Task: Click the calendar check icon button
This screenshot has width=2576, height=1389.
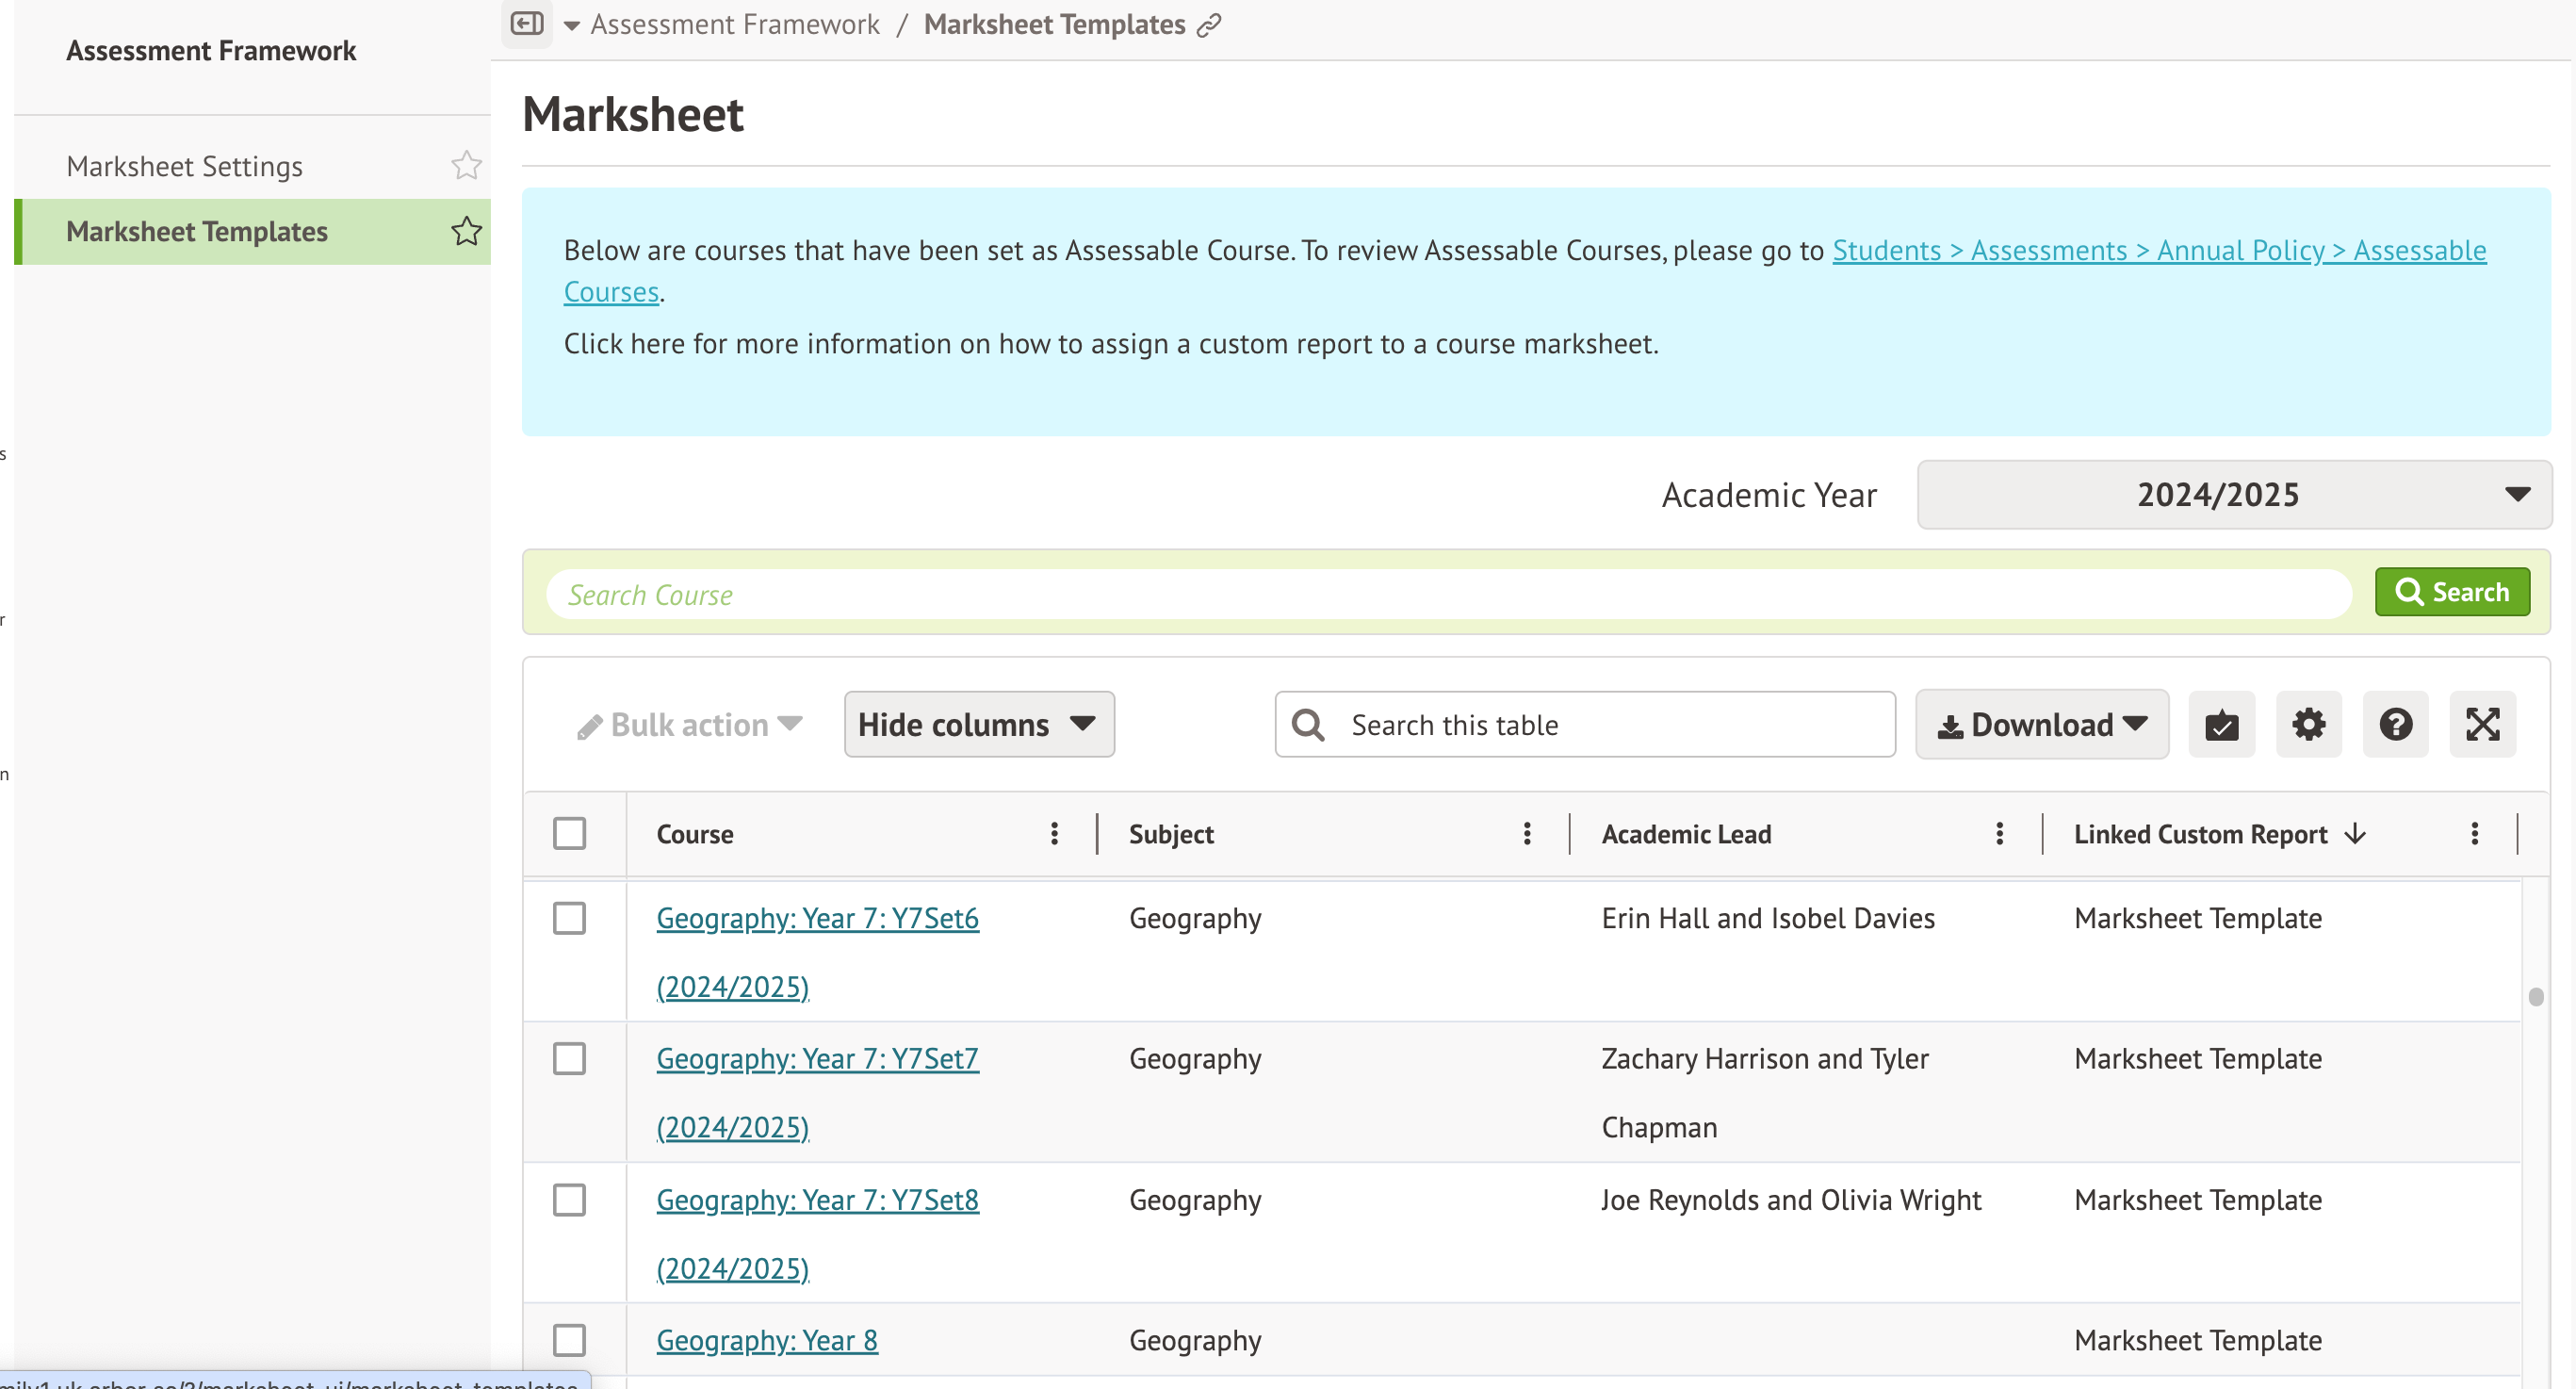Action: click(x=2221, y=724)
